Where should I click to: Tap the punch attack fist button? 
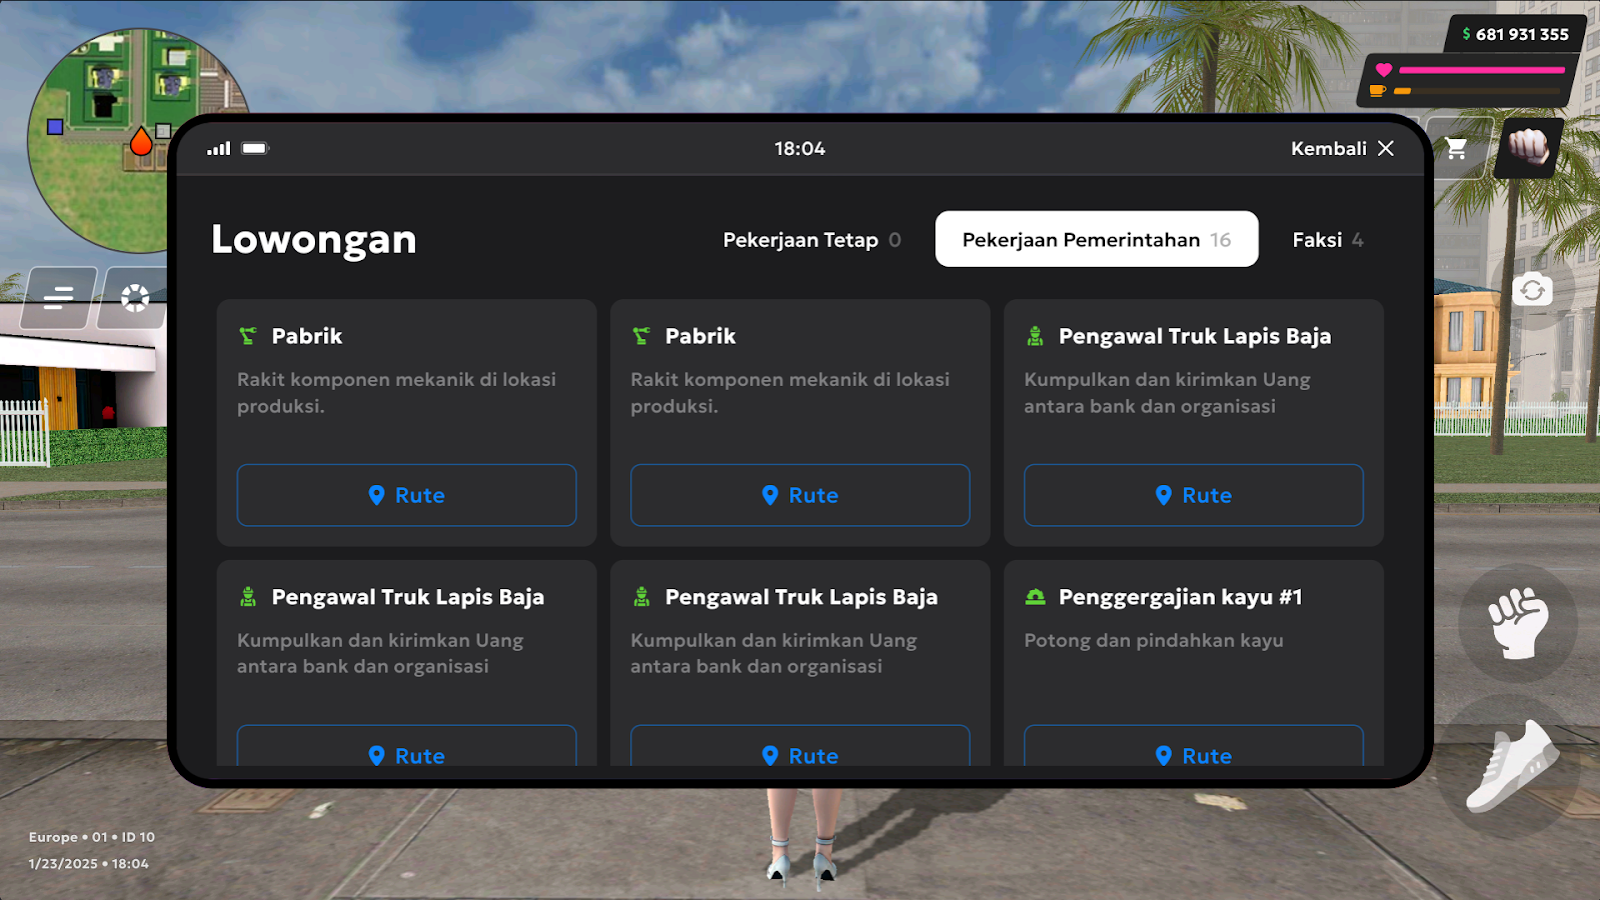click(1518, 623)
